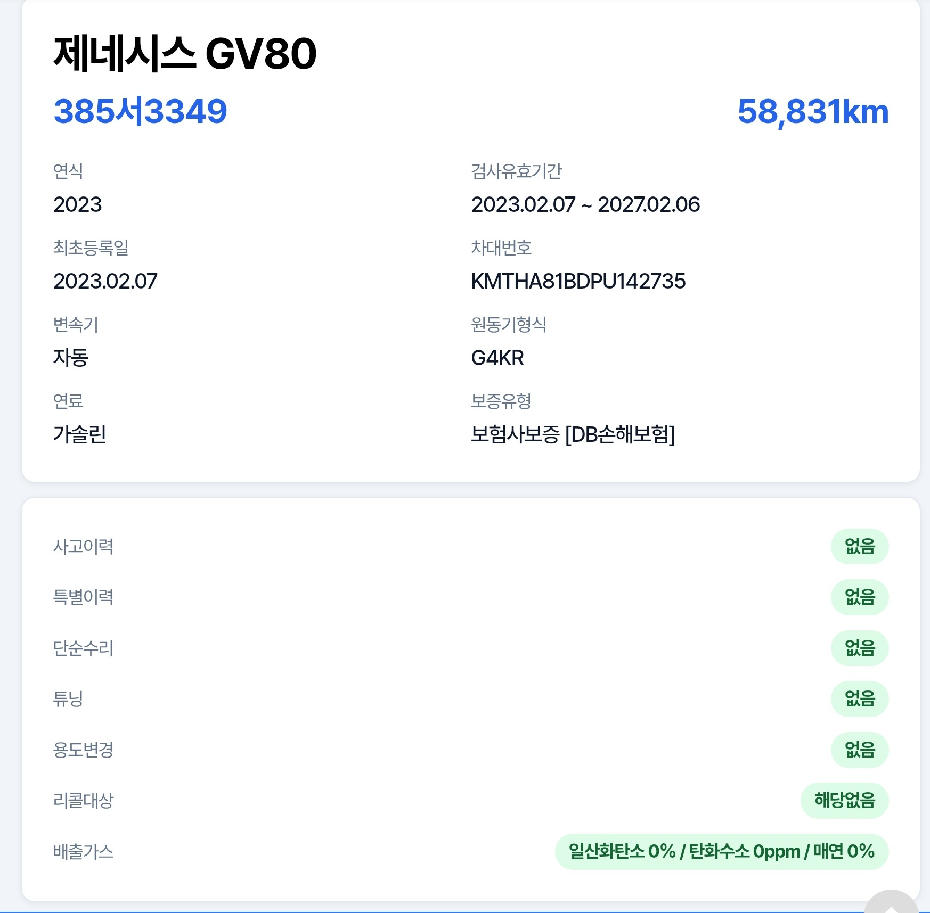Click the 특별이력 row label
This screenshot has width=930, height=913.
coord(83,597)
